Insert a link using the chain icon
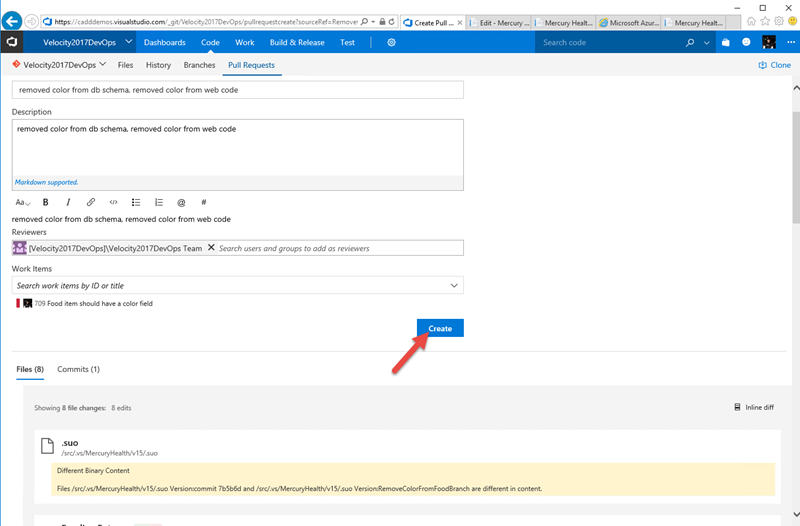The width and height of the screenshot is (800, 526). [90, 203]
